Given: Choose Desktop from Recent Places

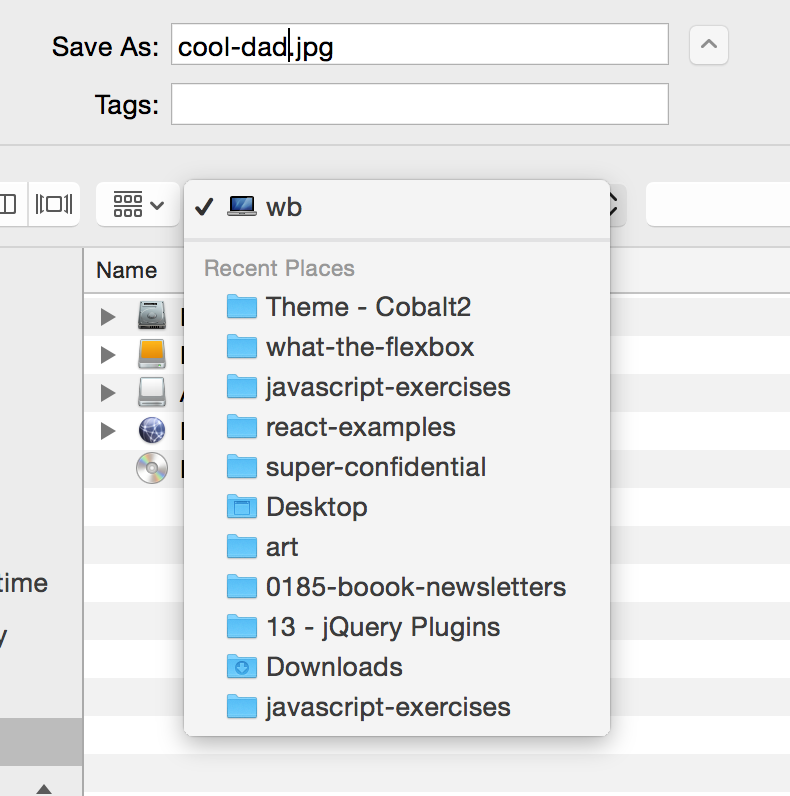Looking at the screenshot, I should coord(397,507).
